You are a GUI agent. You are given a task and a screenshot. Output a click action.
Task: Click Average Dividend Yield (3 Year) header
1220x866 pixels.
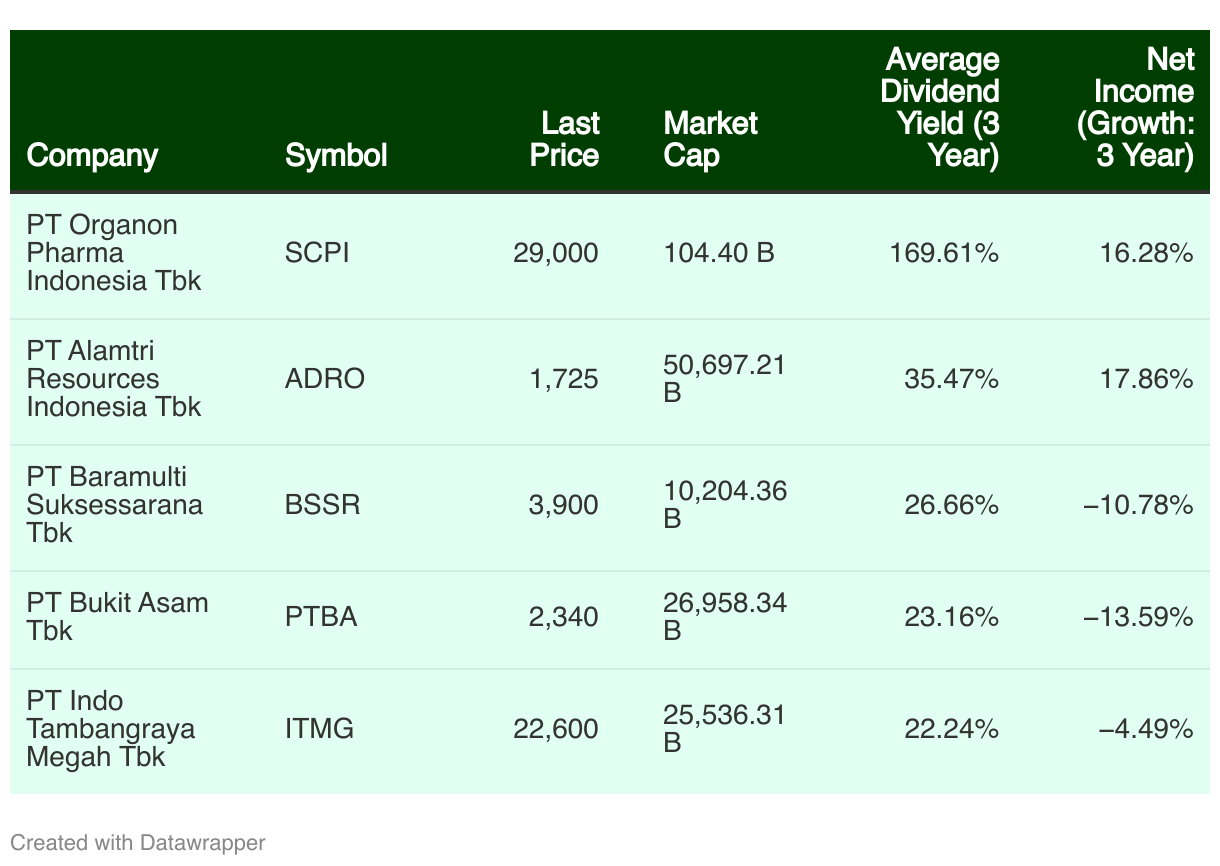point(939,107)
